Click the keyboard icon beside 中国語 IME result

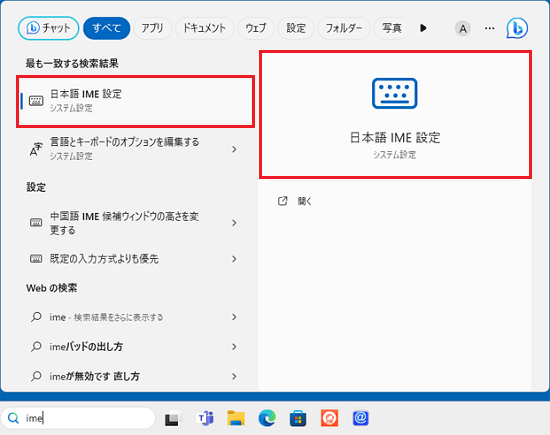(x=36, y=222)
